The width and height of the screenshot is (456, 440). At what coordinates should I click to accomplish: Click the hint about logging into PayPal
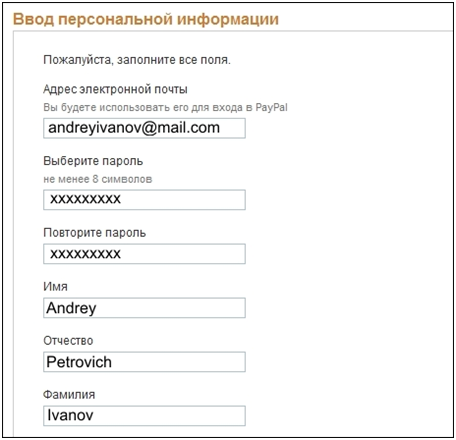click(x=165, y=107)
